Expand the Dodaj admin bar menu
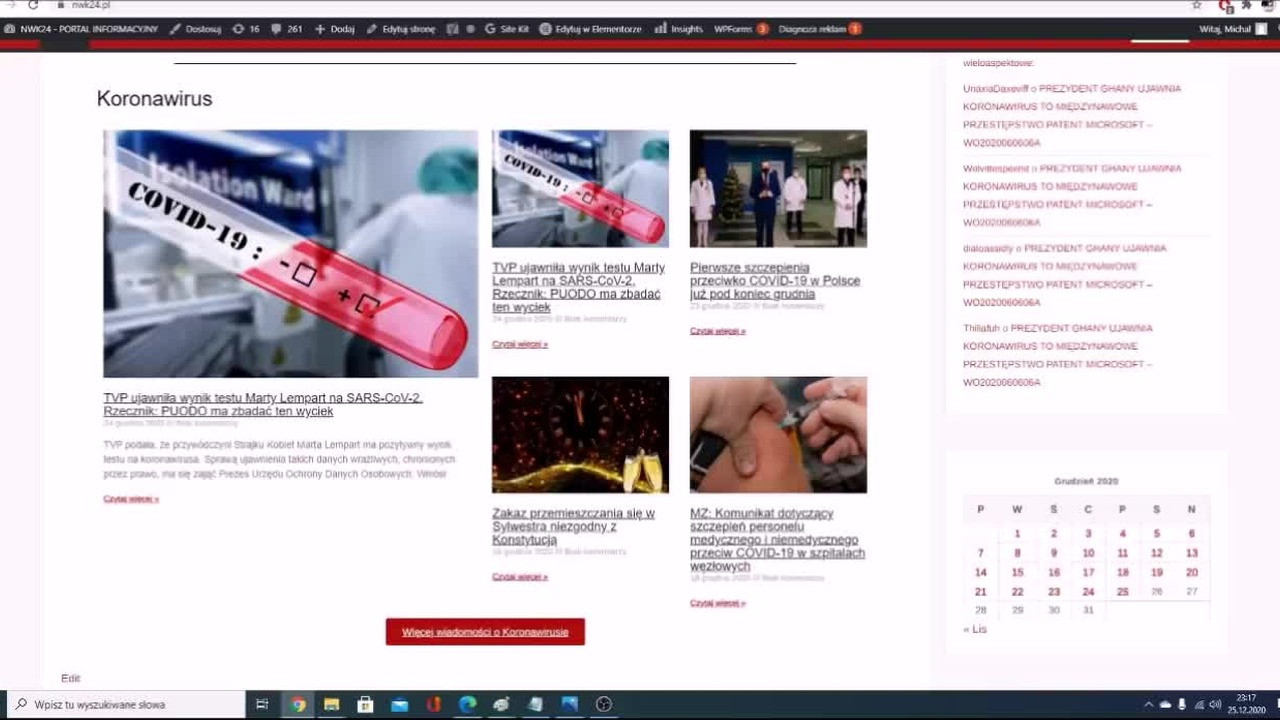Viewport: 1280px width, 720px height. (x=335, y=29)
